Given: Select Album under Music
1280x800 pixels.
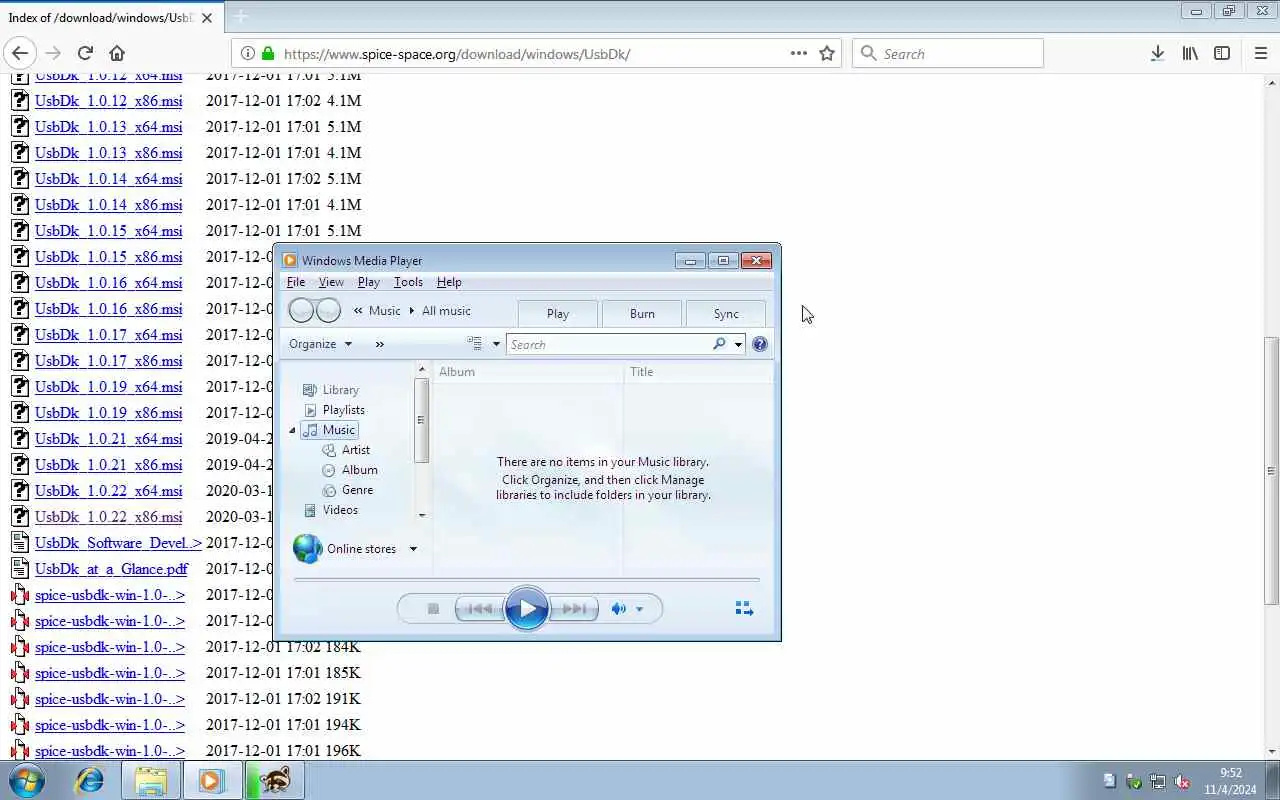Looking at the screenshot, I should coord(359,470).
